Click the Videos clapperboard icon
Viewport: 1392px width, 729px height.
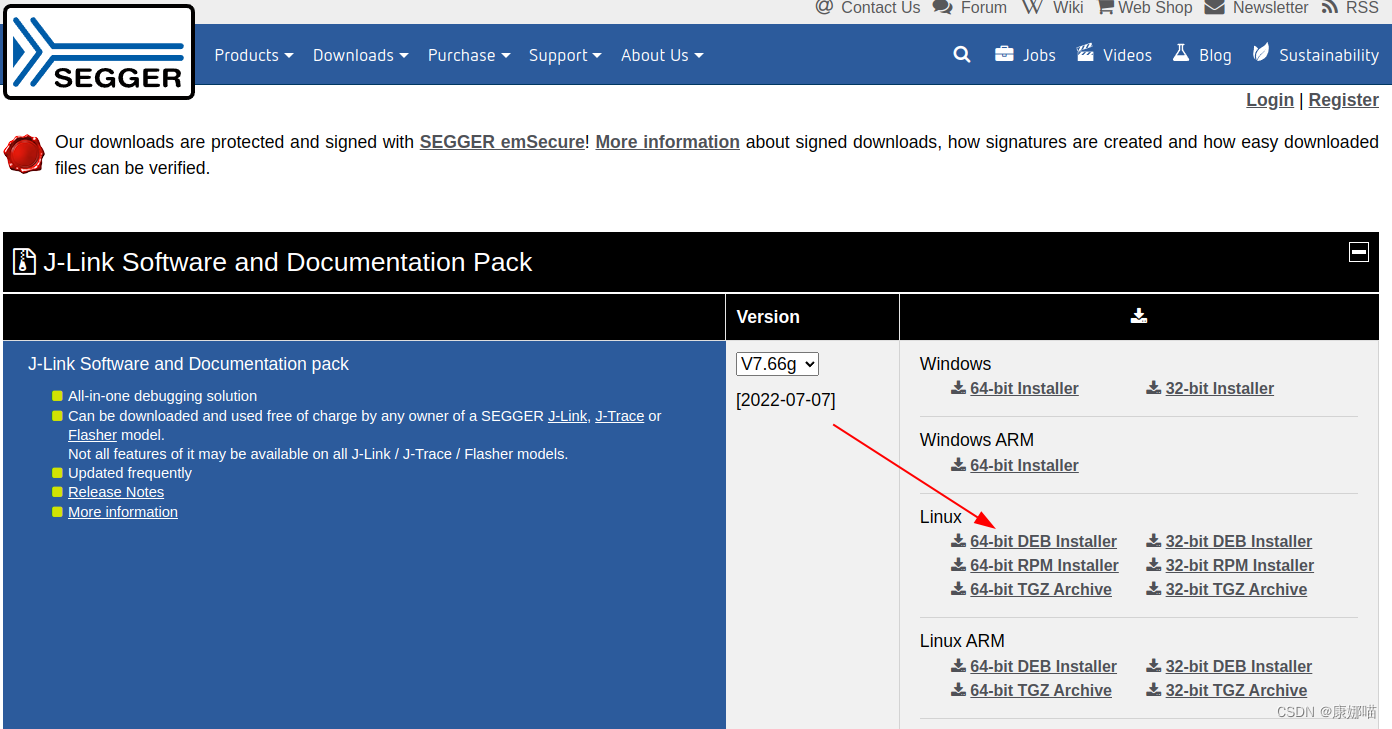pos(1085,54)
